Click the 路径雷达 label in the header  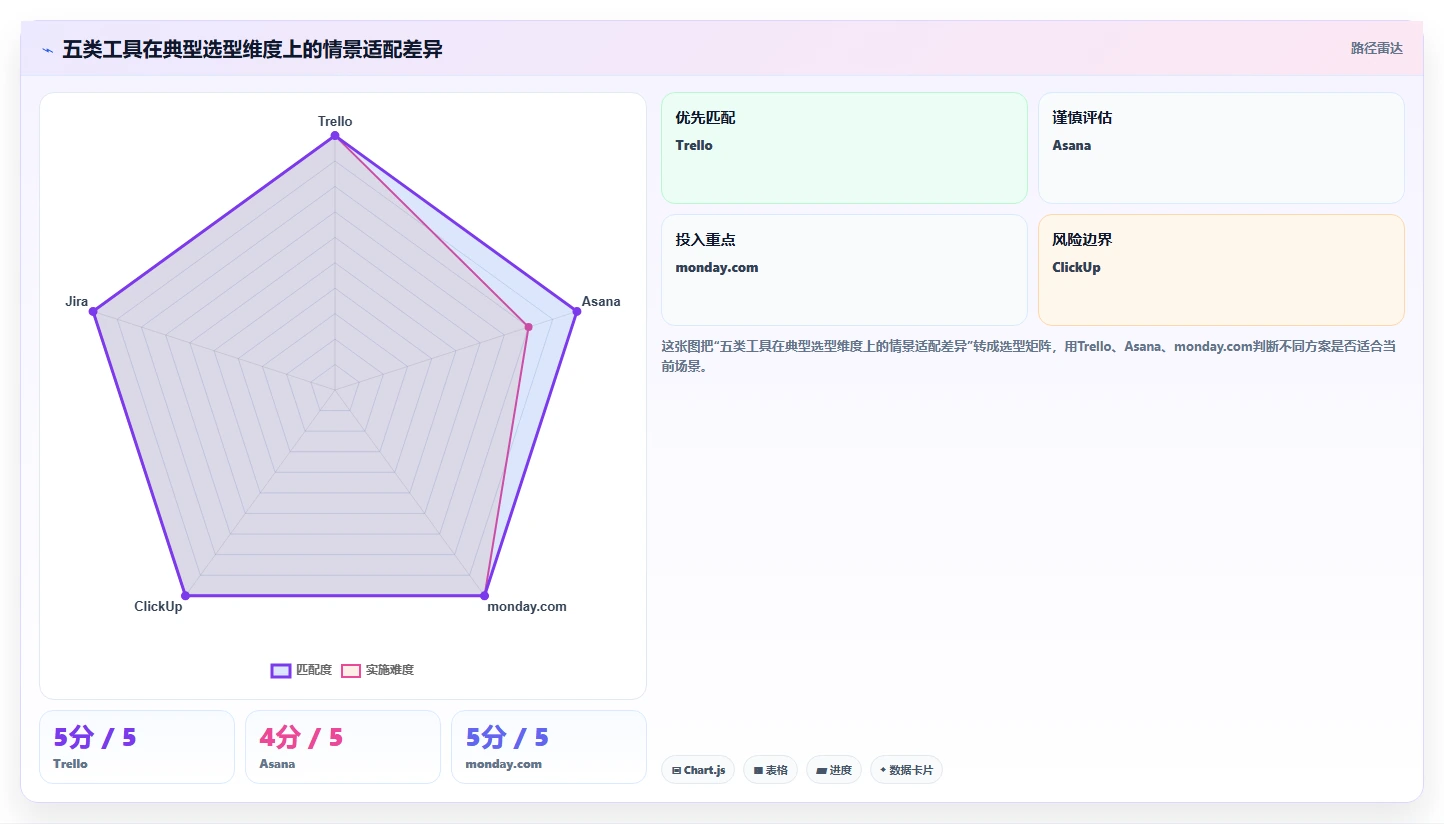(x=1377, y=48)
